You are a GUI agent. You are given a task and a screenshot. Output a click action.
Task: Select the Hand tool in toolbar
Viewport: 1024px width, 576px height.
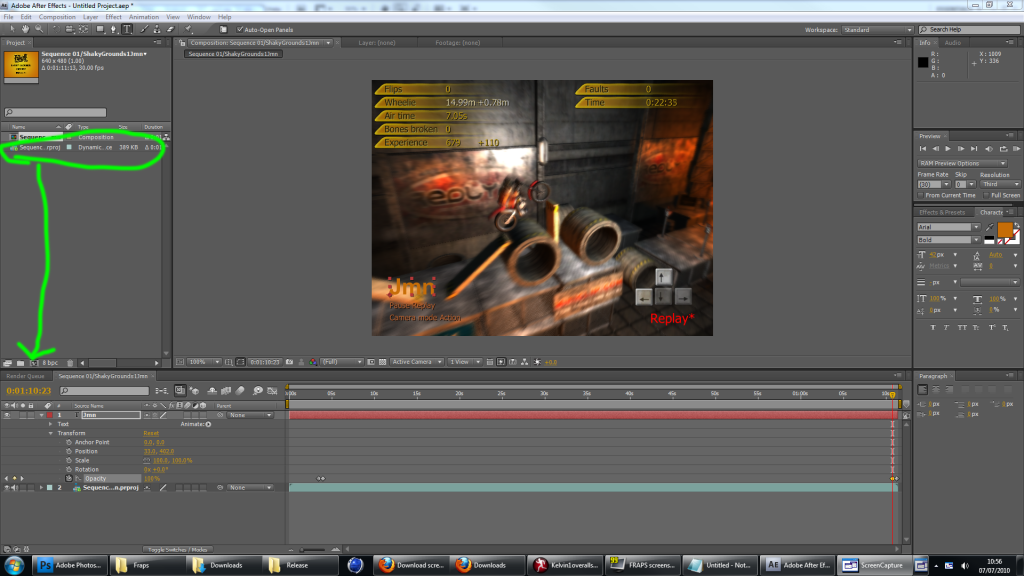click(x=25, y=29)
